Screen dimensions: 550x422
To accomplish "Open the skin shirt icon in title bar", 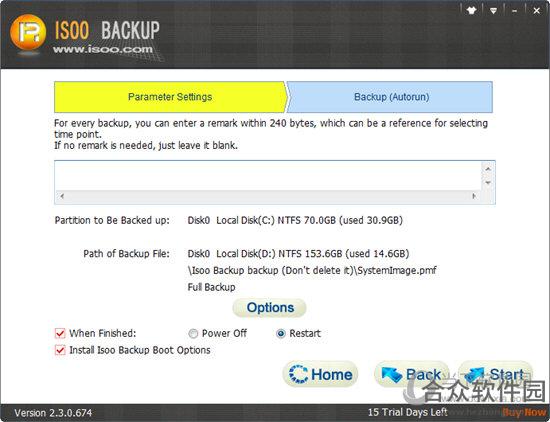I will click(471, 11).
